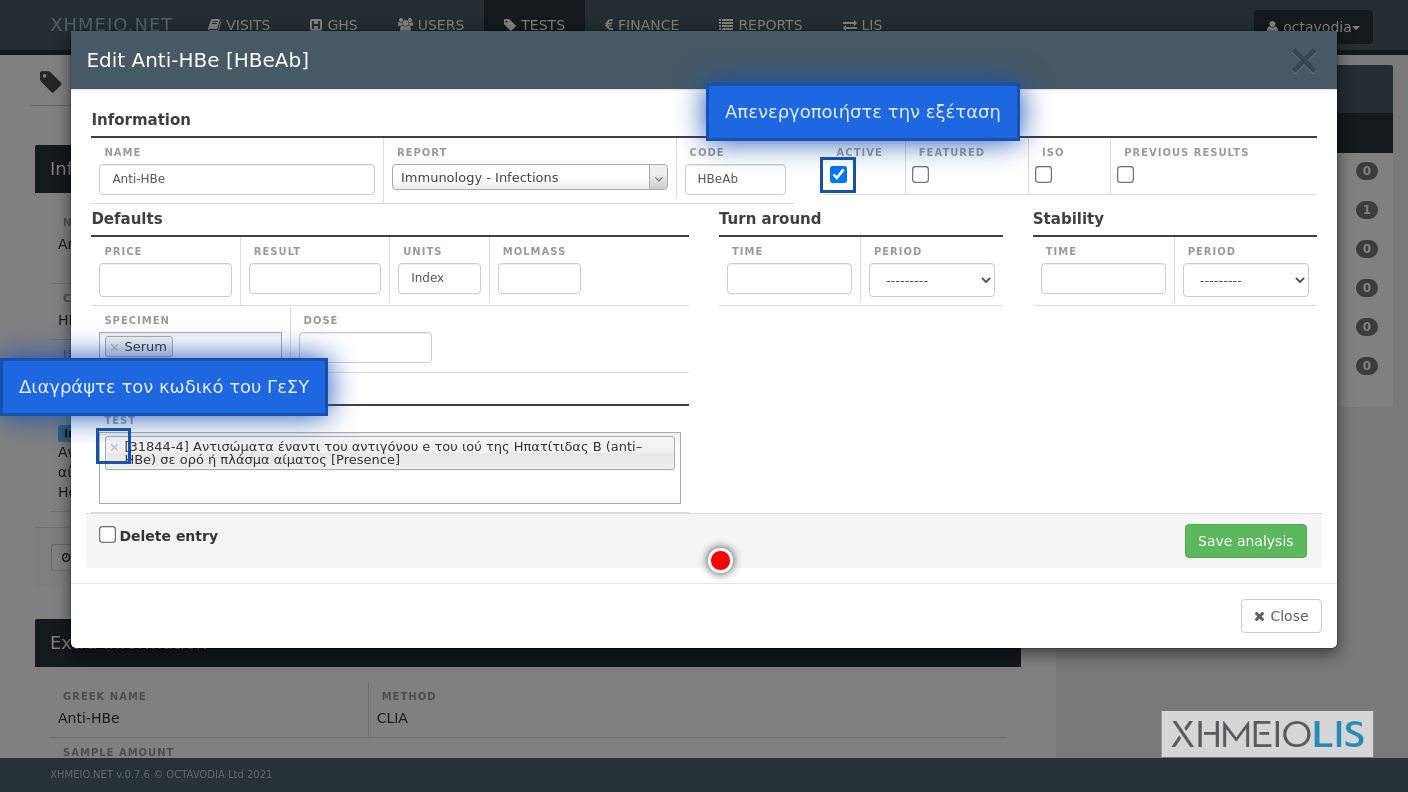The image size is (1408, 792).
Task: Open the Visits navigation tab
Action: click(x=239, y=25)
